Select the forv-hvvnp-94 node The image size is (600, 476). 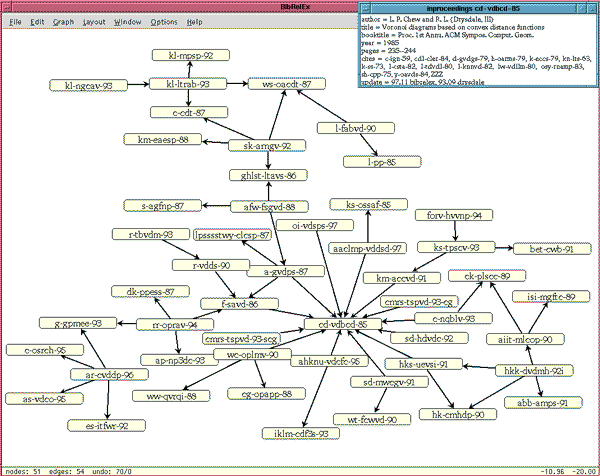tap(454, 215)
